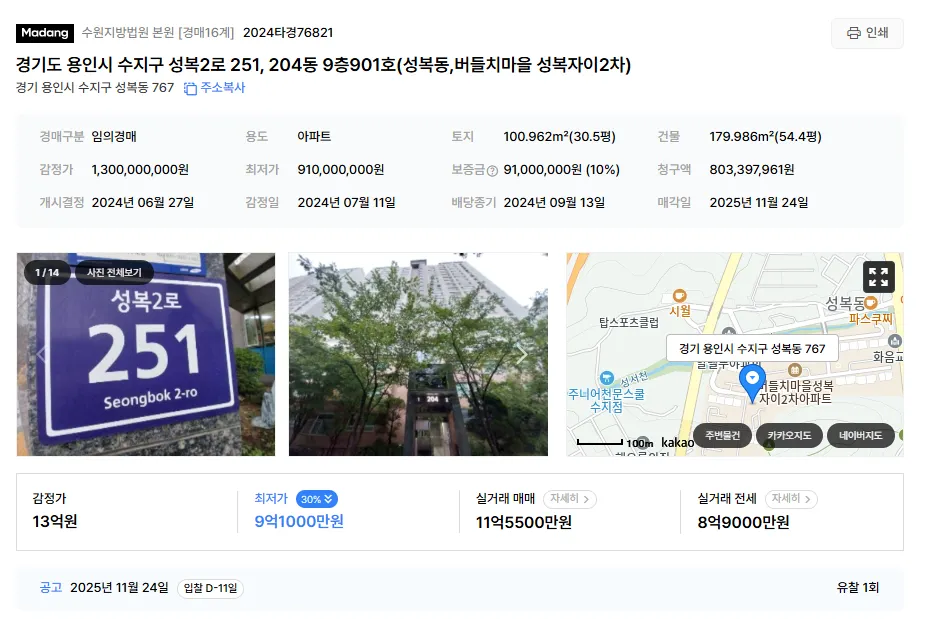Image resolution: width=928 pixels, height=619 pixels.
Task: Open 실거래 매매 자세히 details
Action: click(x=569, y=499)
